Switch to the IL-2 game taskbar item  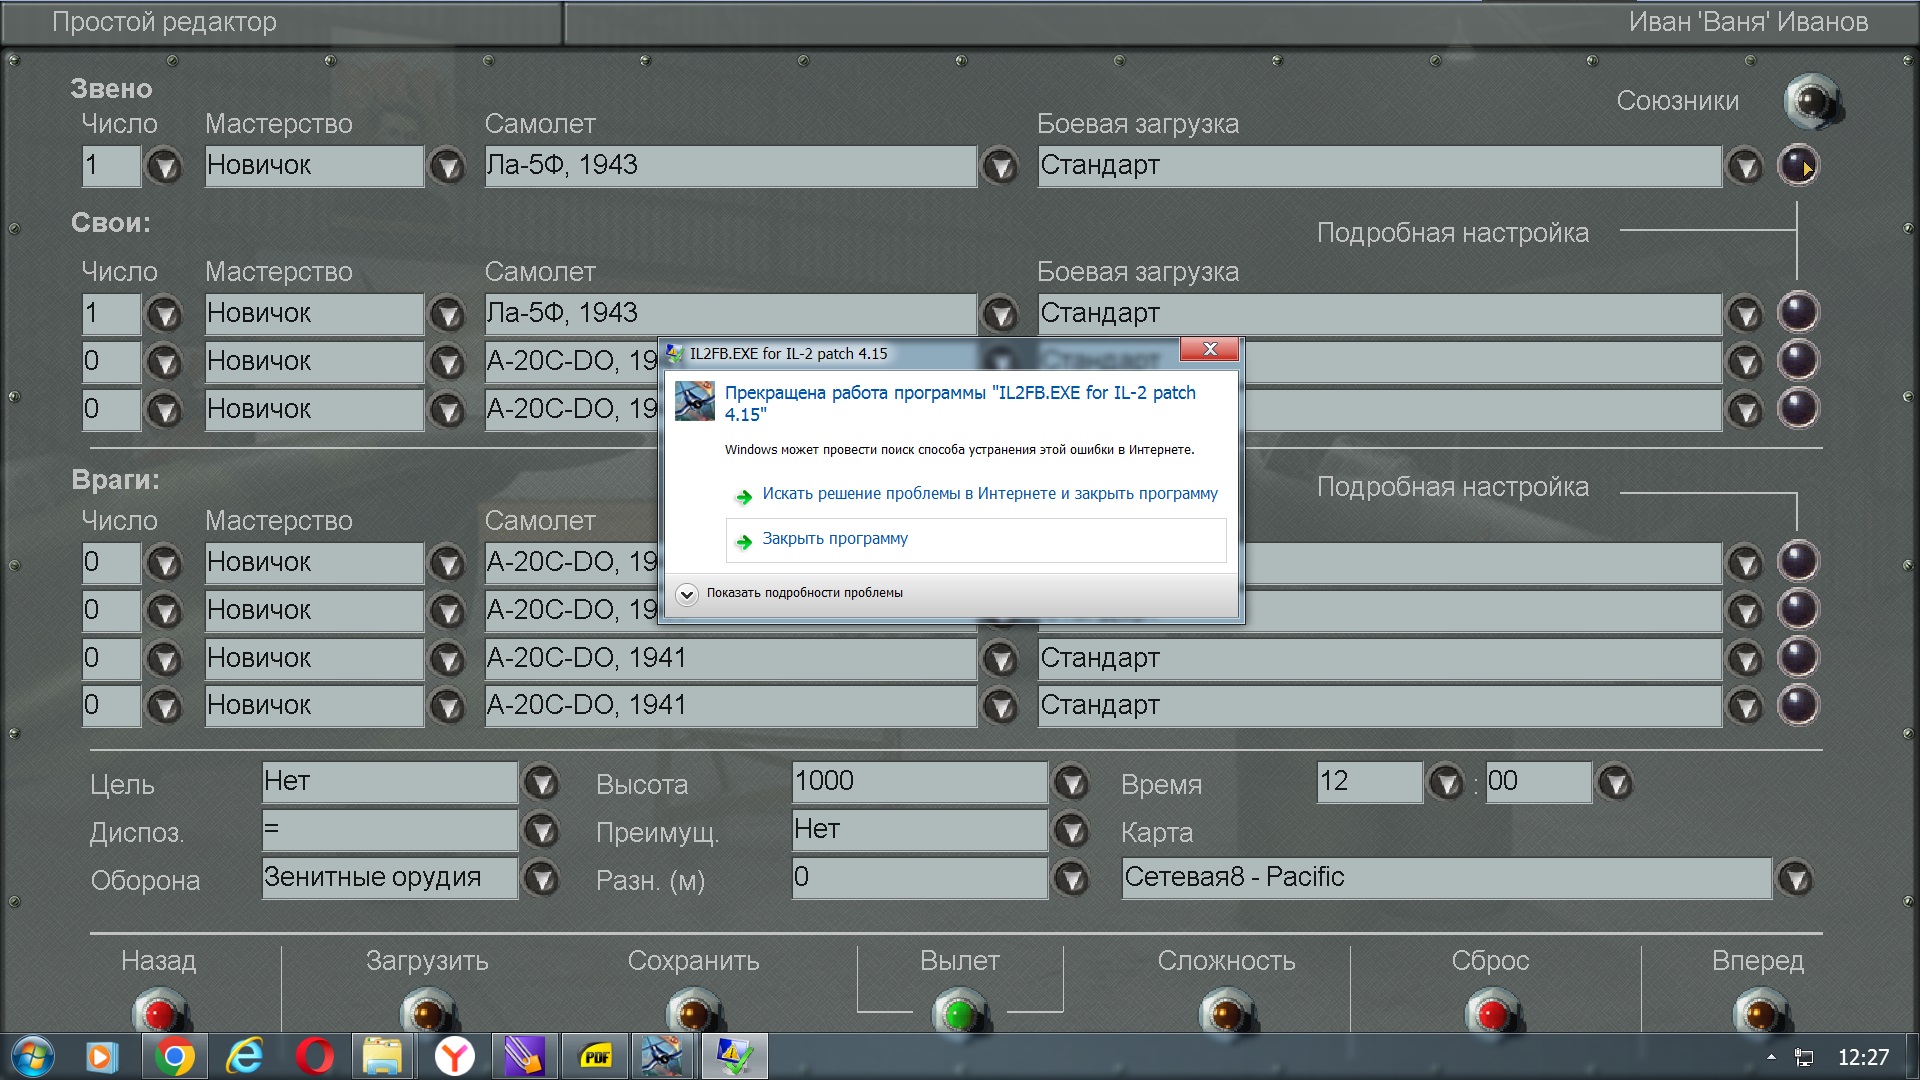click(661, 1056)
